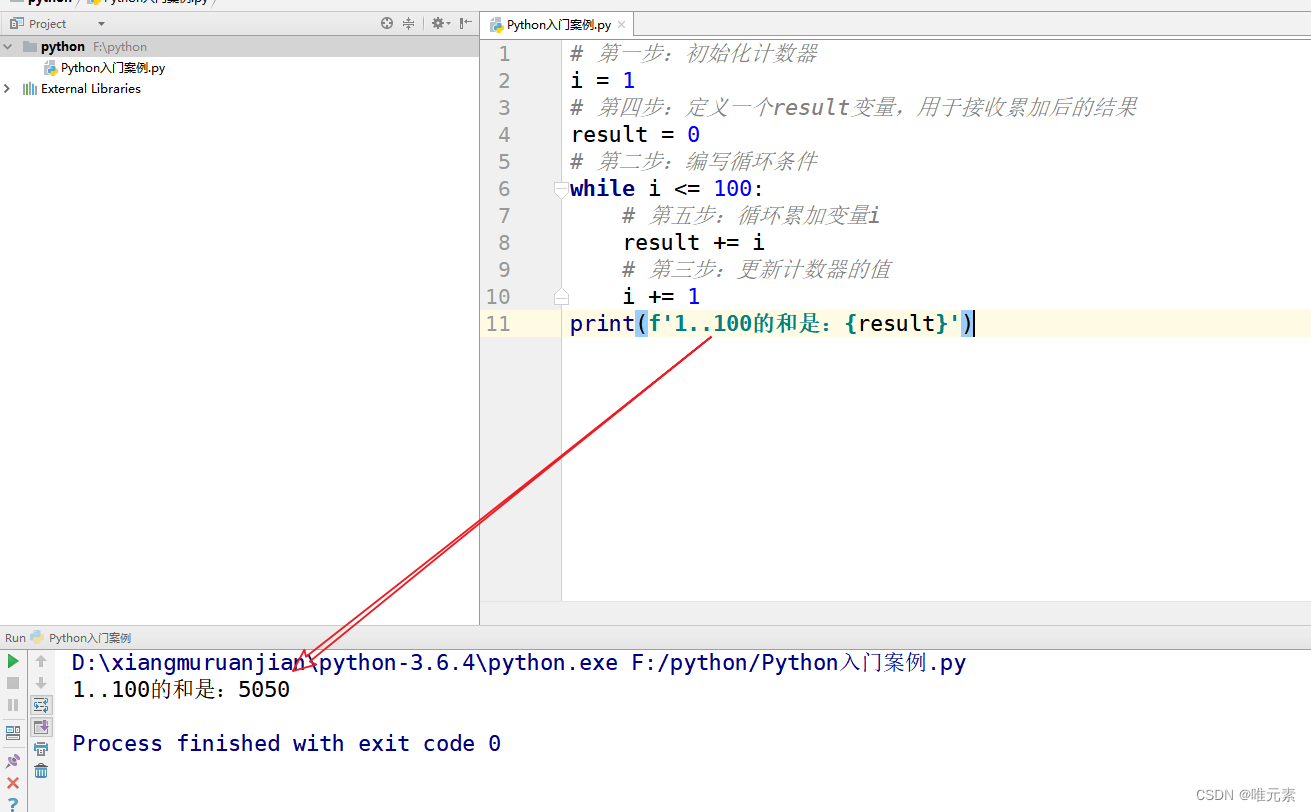
Task: Select Python入门案例.py in project tree
Action: coord(113,68)
